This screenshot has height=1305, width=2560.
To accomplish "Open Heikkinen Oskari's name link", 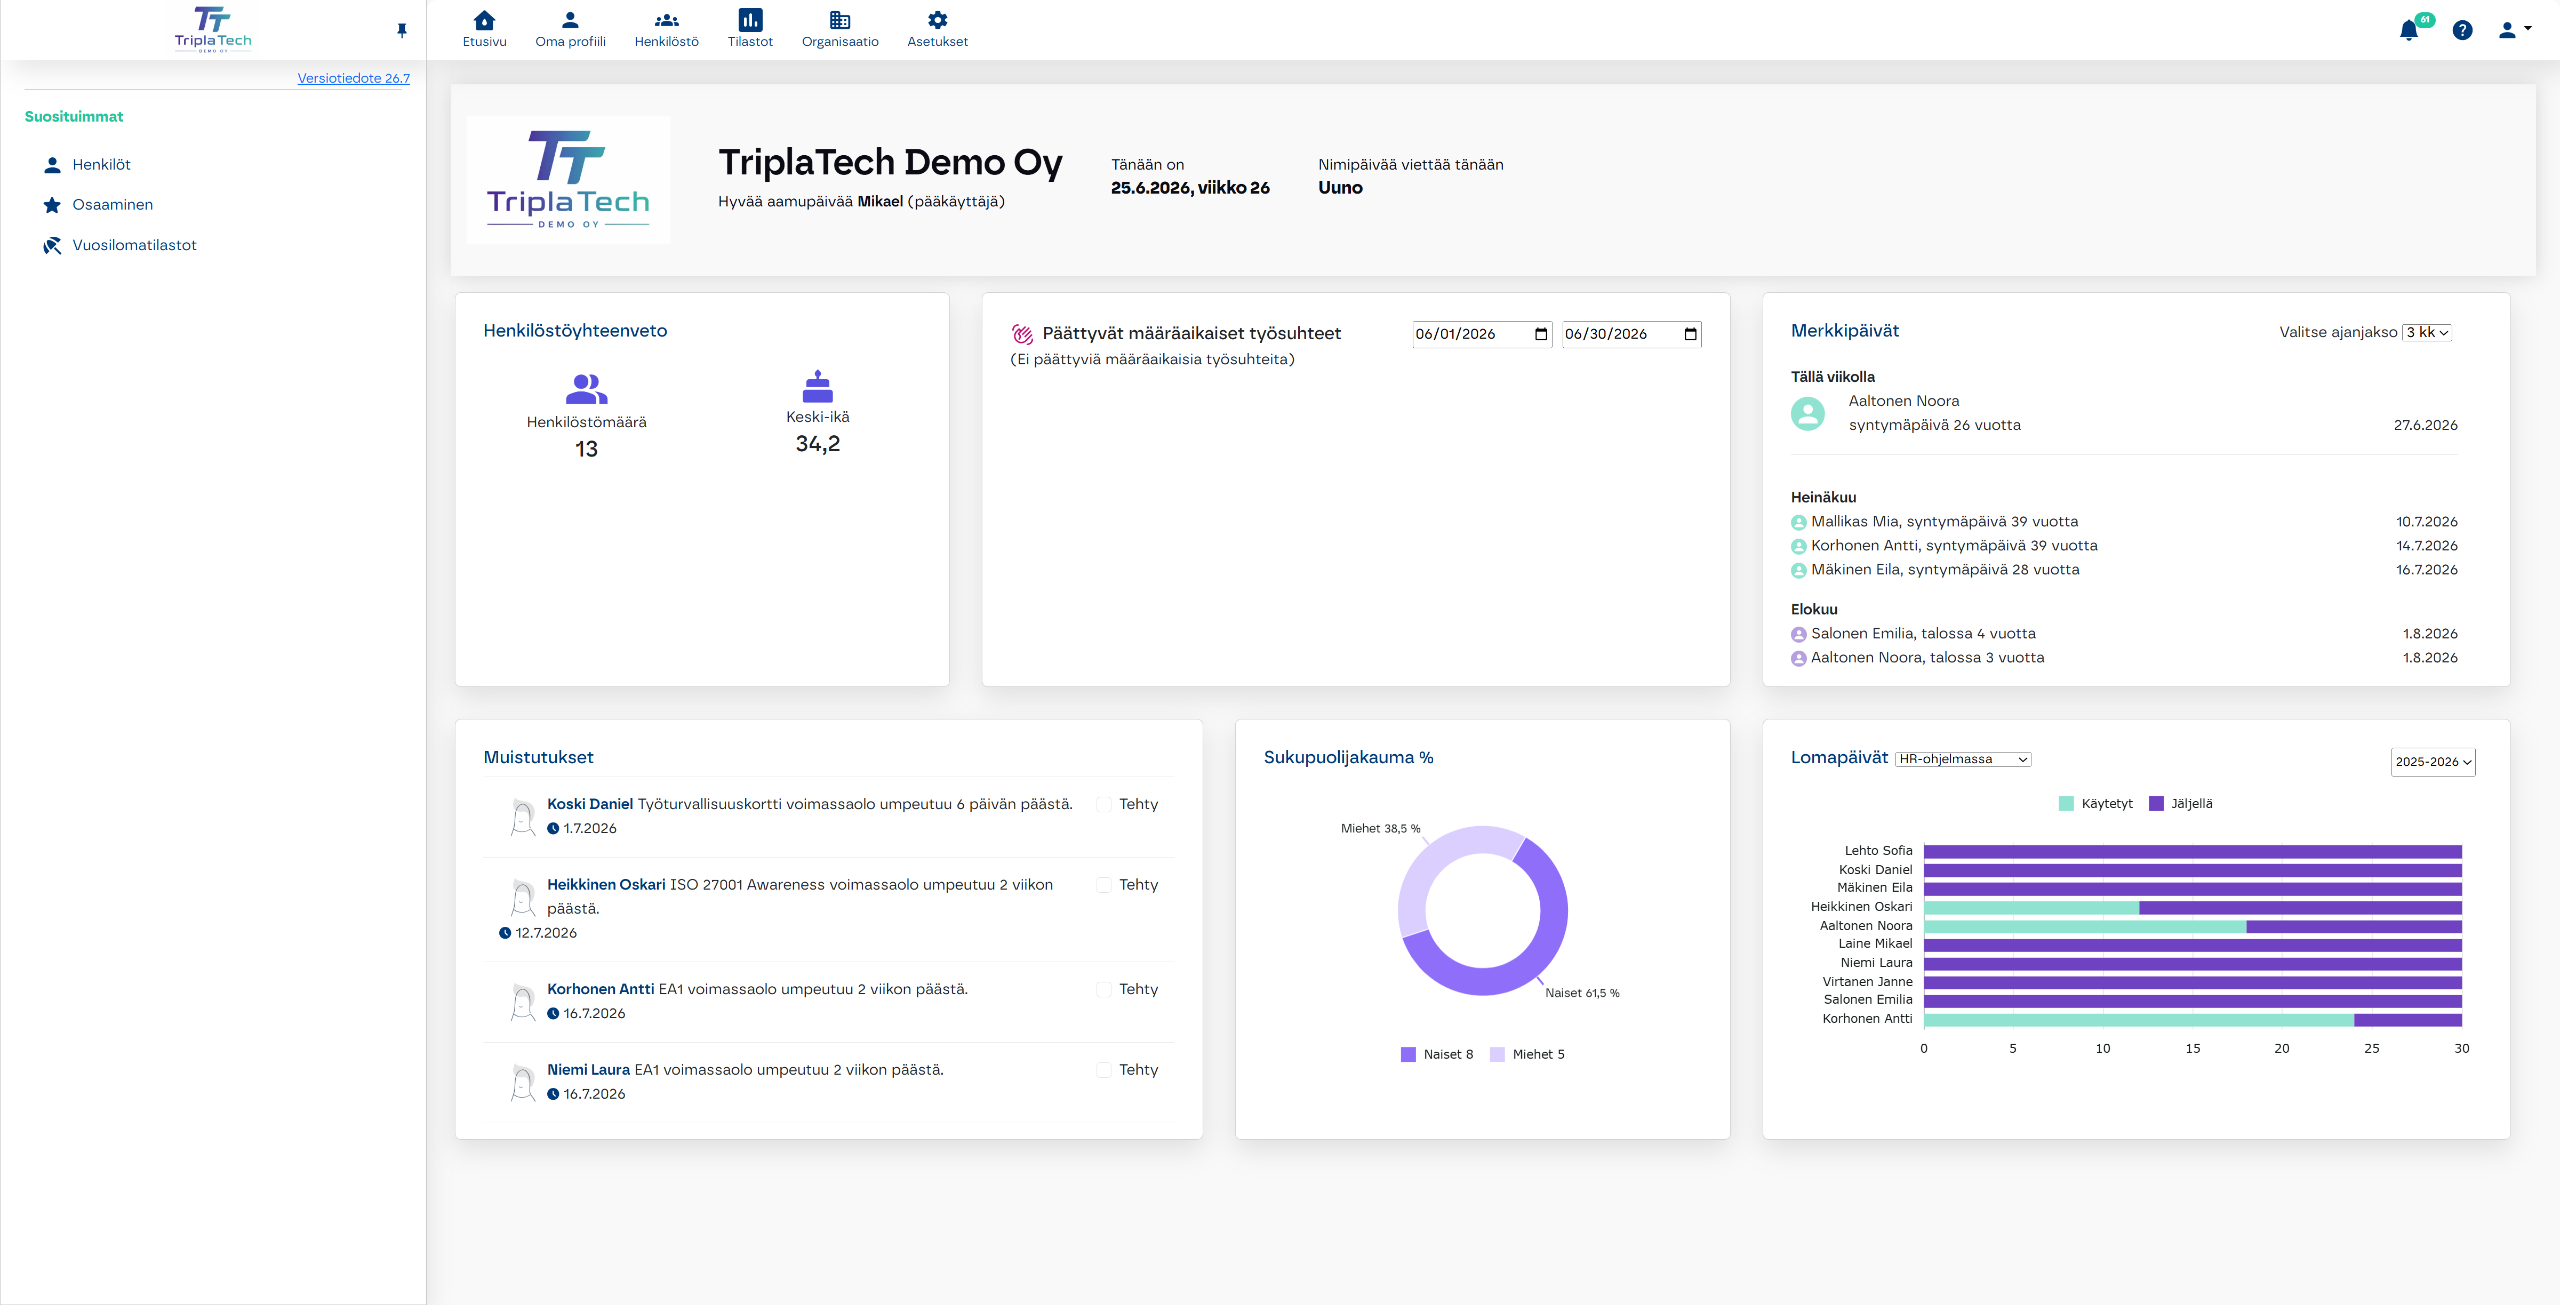I will pyautogui.click(x=606, y=885).
